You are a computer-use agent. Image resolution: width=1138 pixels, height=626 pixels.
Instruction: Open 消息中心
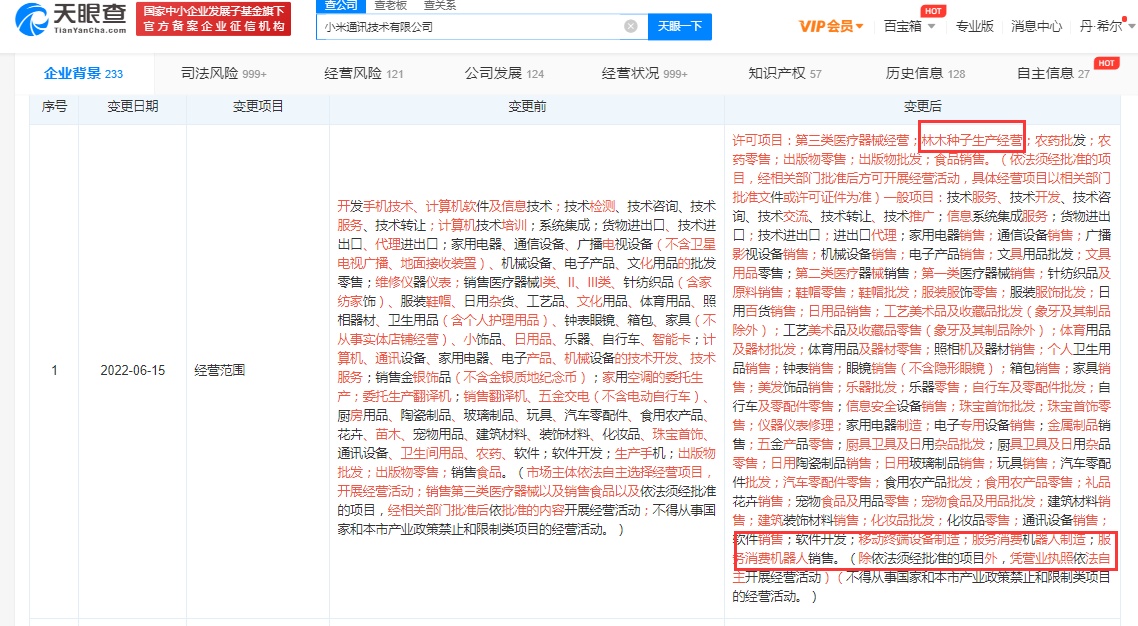point(1036,26)
